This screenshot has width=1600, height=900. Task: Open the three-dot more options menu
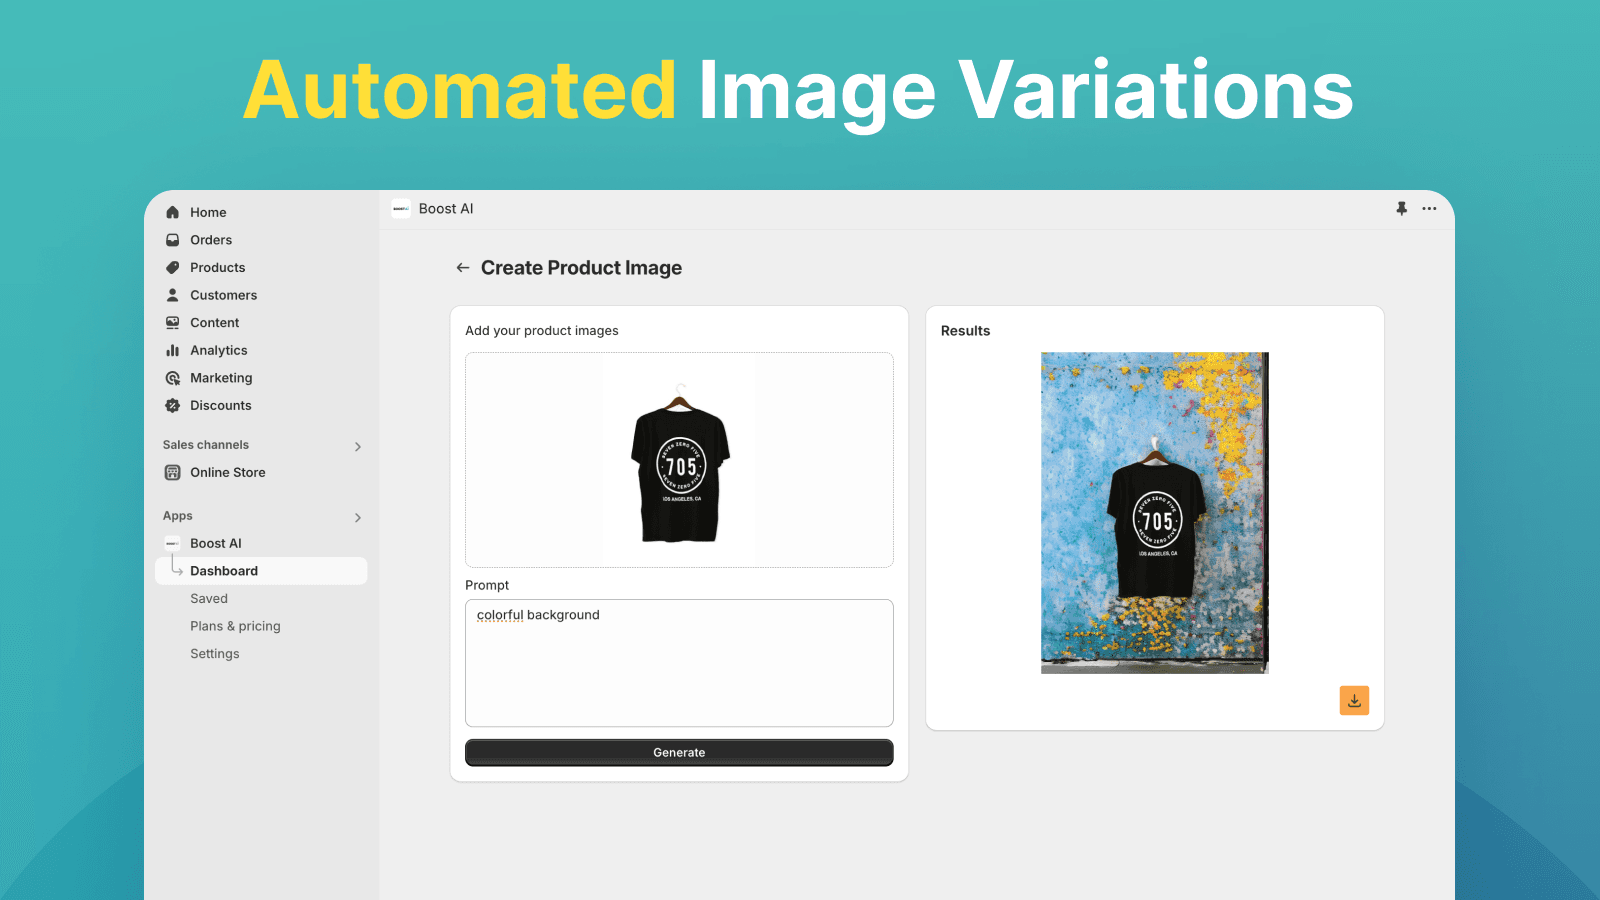click(1429, 208)
